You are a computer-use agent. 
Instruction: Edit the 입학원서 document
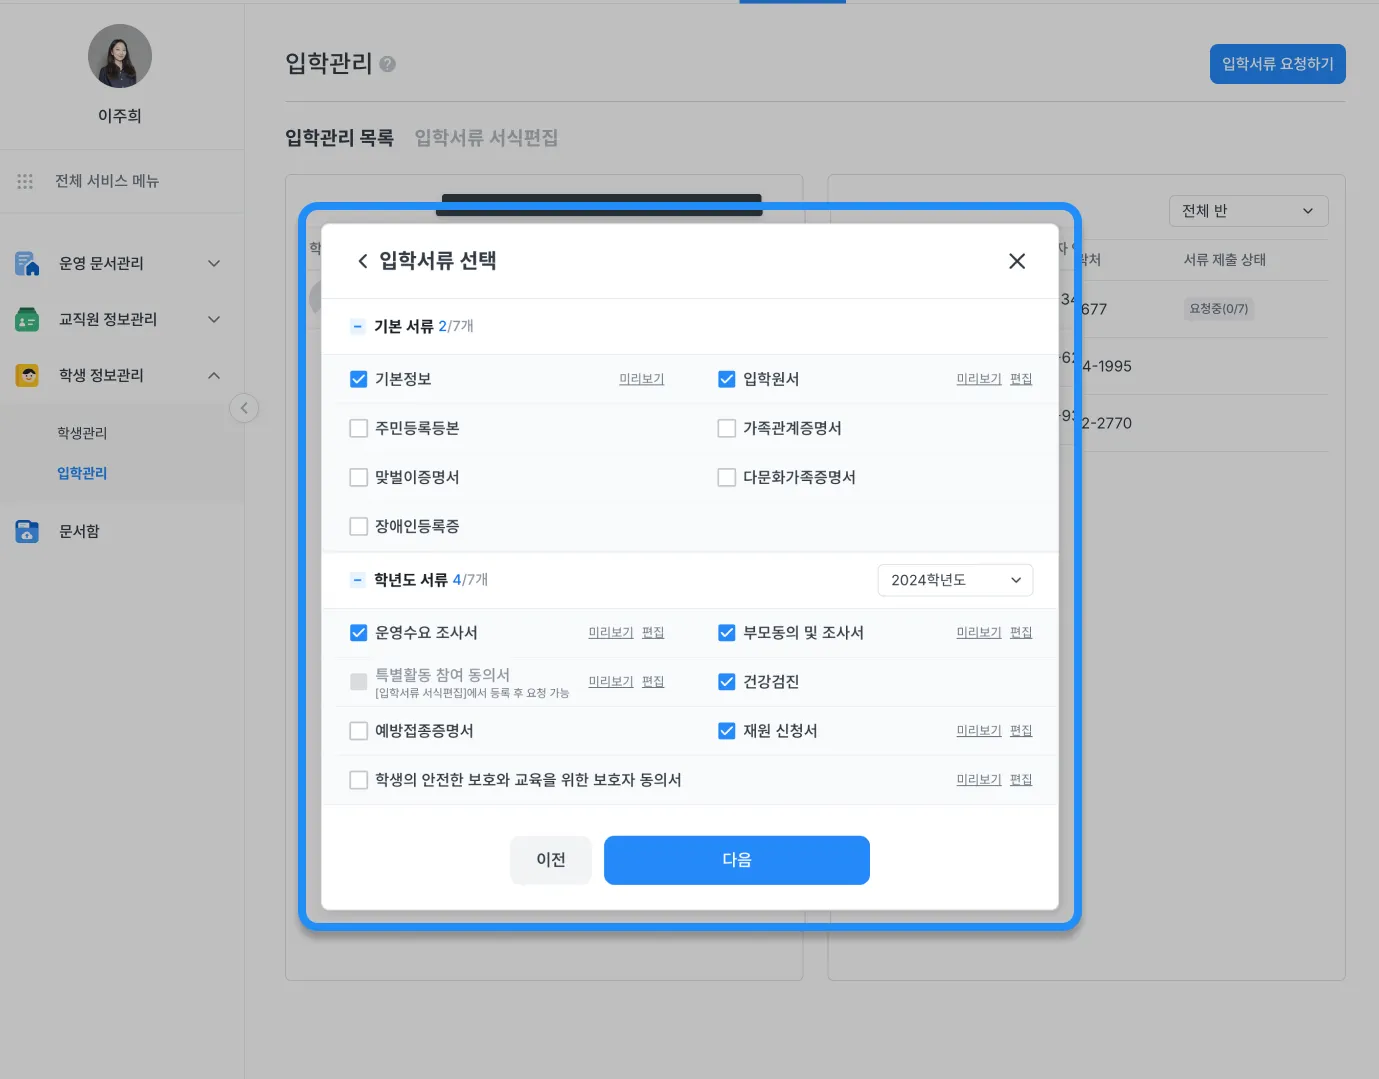pyautogui.click(x=1021, y=379)
